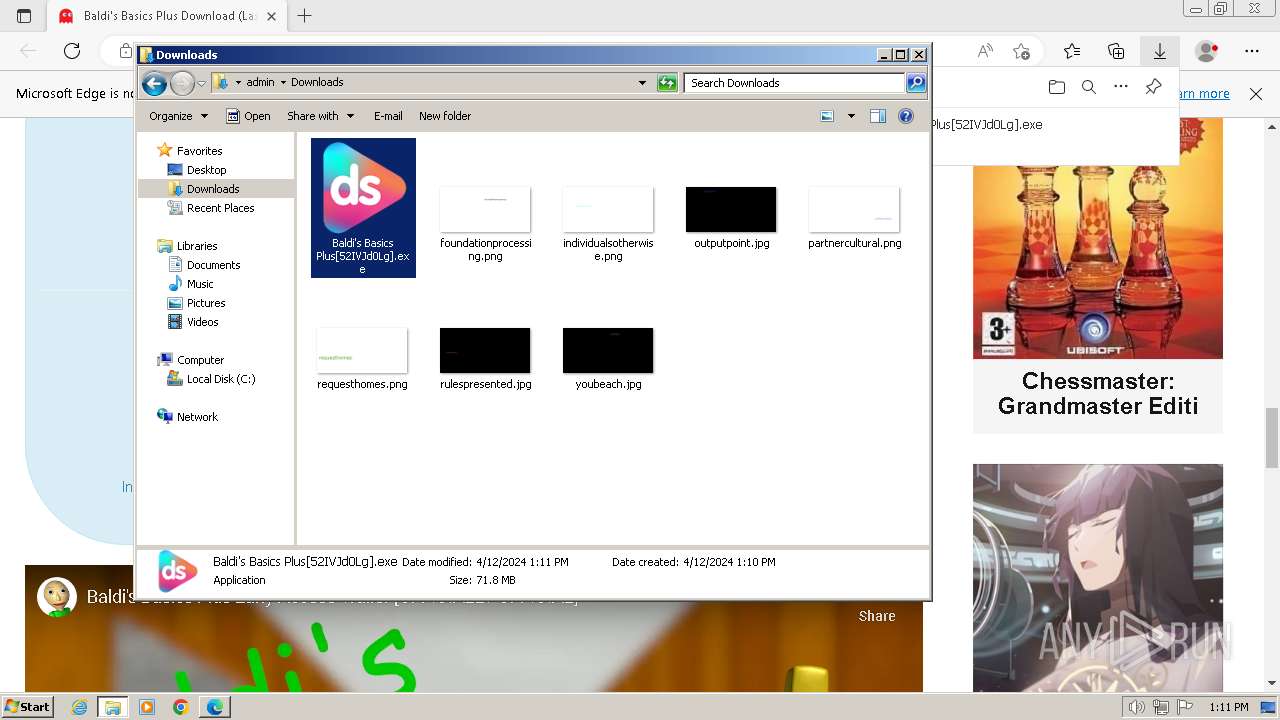Click the volume icon in system tray

(1136, 707)
